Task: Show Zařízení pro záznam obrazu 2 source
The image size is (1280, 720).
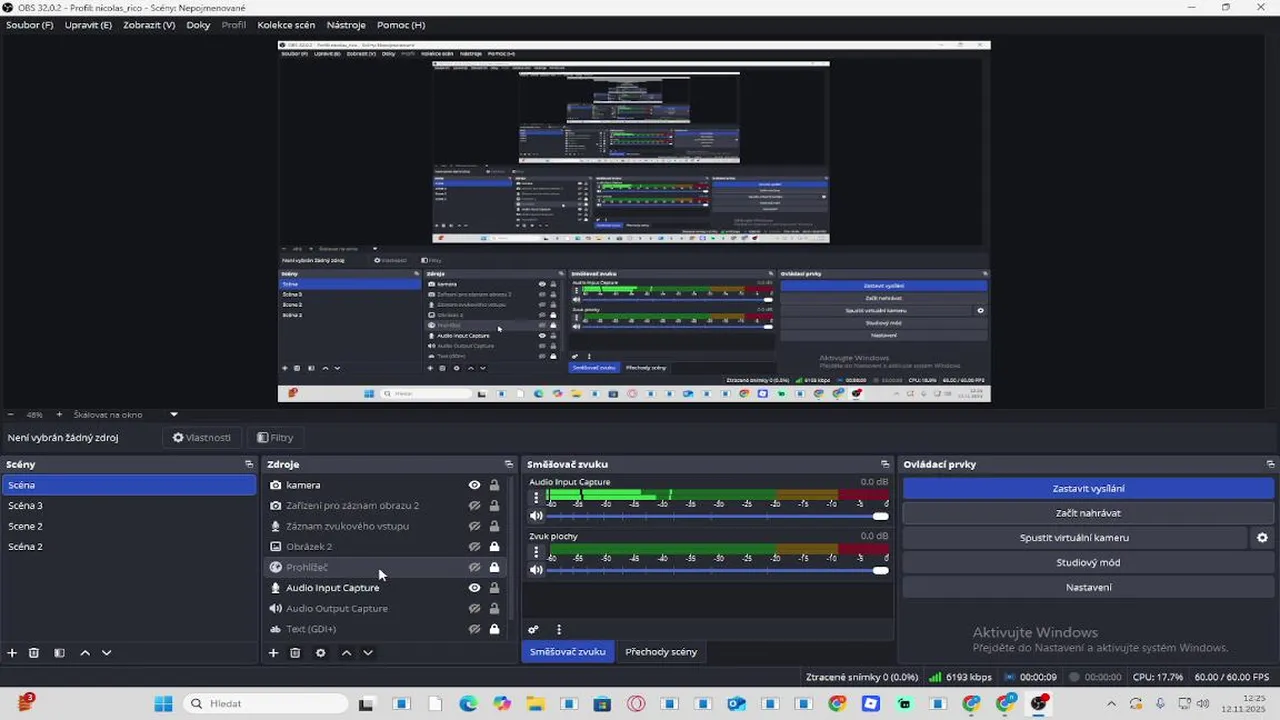Action: [x=475, y=506]
